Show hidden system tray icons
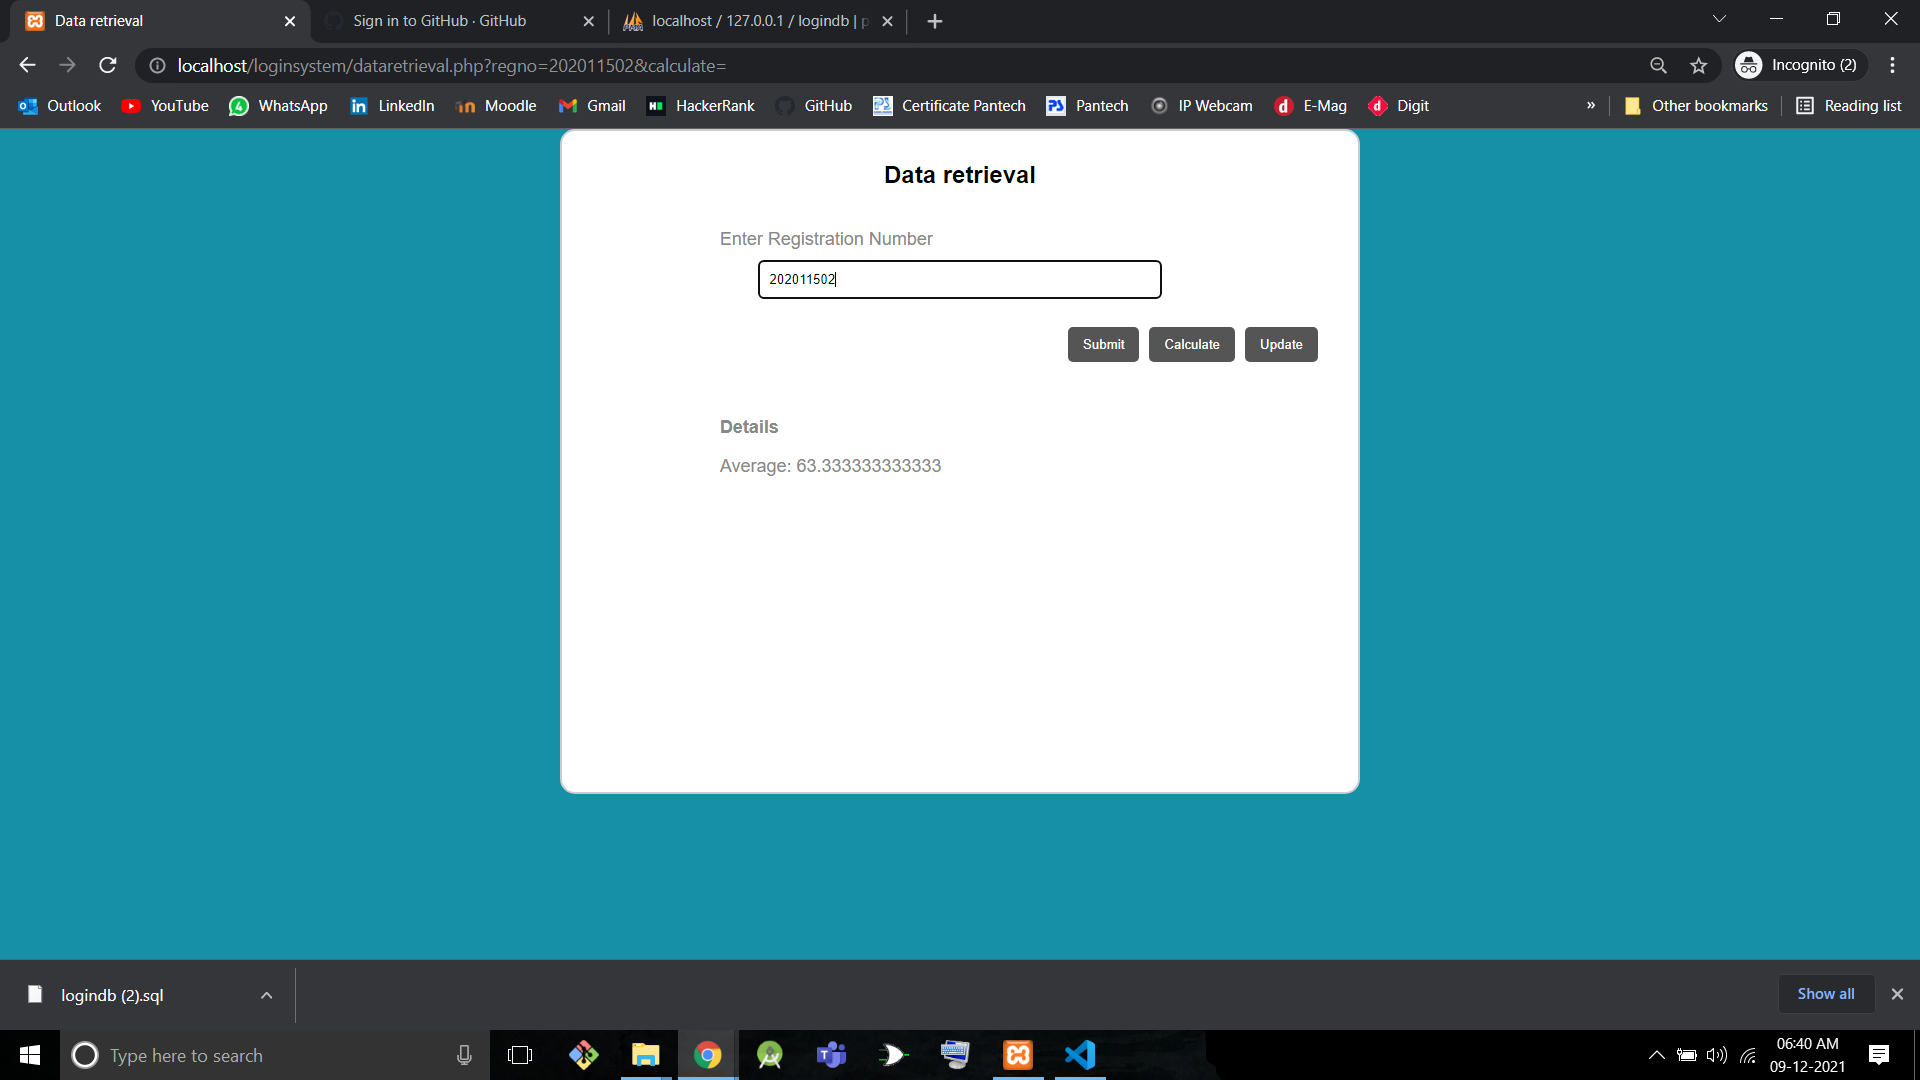 coord(1656,1055)
